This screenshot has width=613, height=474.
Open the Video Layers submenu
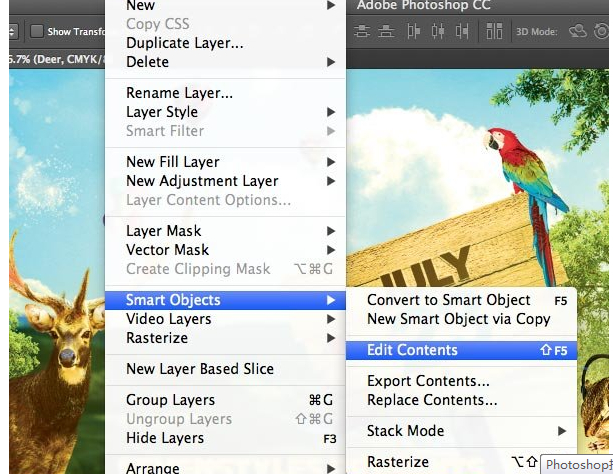tap(225, 319)
